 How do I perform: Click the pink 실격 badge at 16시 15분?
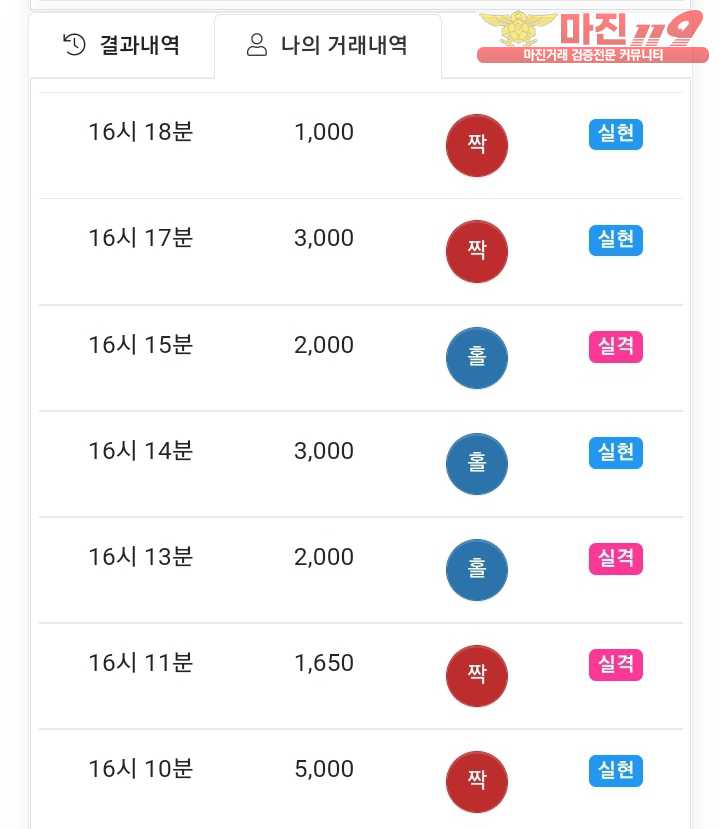[615, 347]
